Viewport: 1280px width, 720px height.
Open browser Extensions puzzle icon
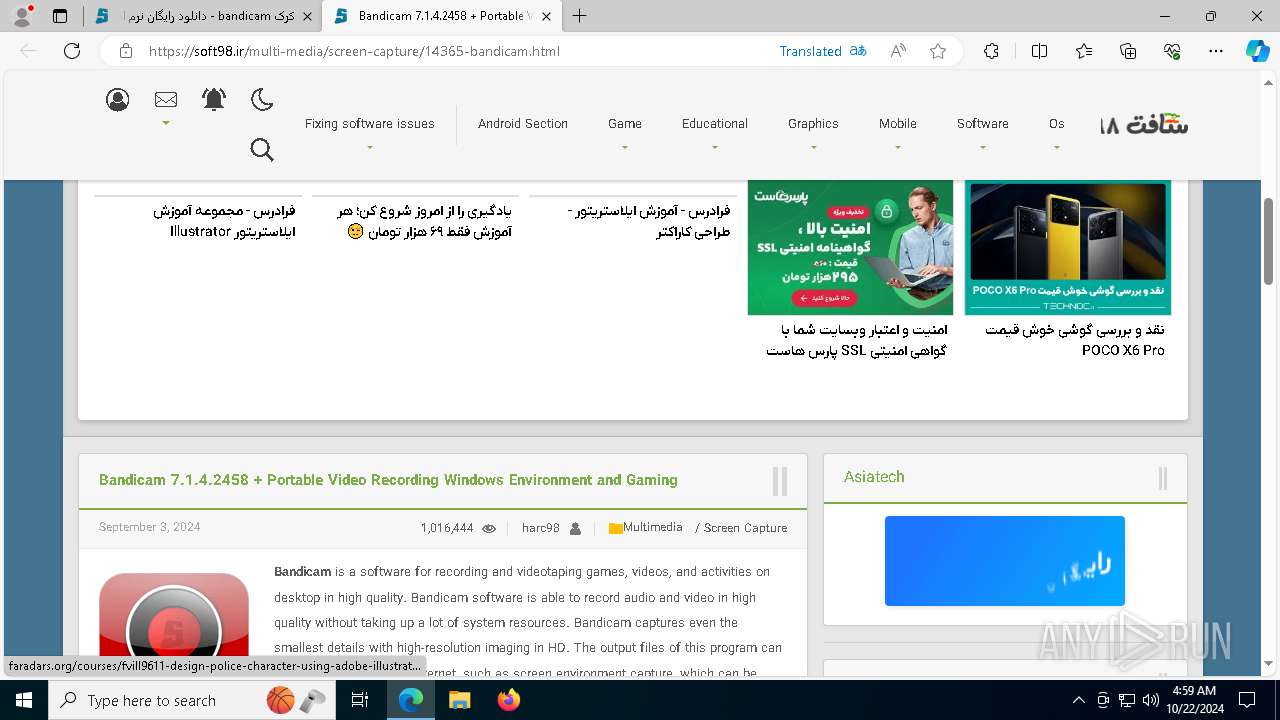pyautogui.click(x=991, y=51)
